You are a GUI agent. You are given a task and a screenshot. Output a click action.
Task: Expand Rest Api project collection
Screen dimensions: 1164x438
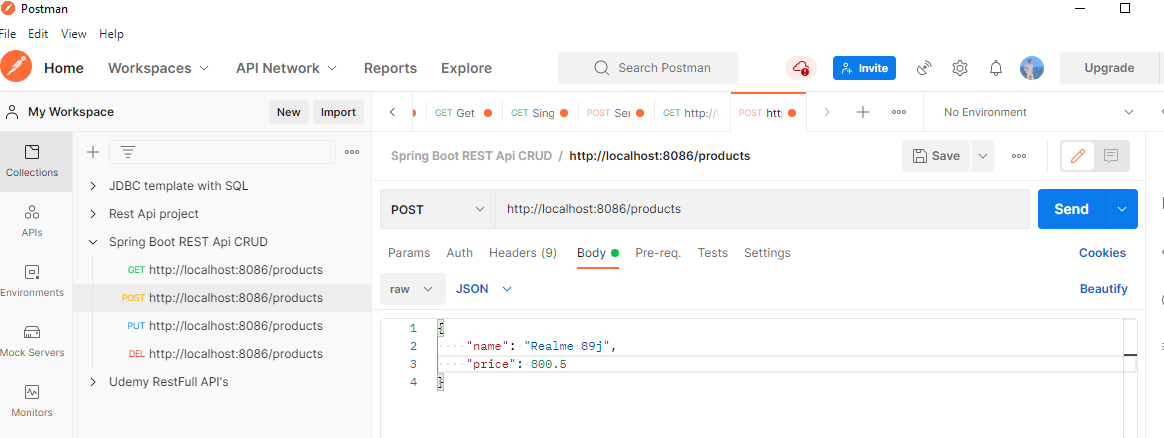coord(93,214)
